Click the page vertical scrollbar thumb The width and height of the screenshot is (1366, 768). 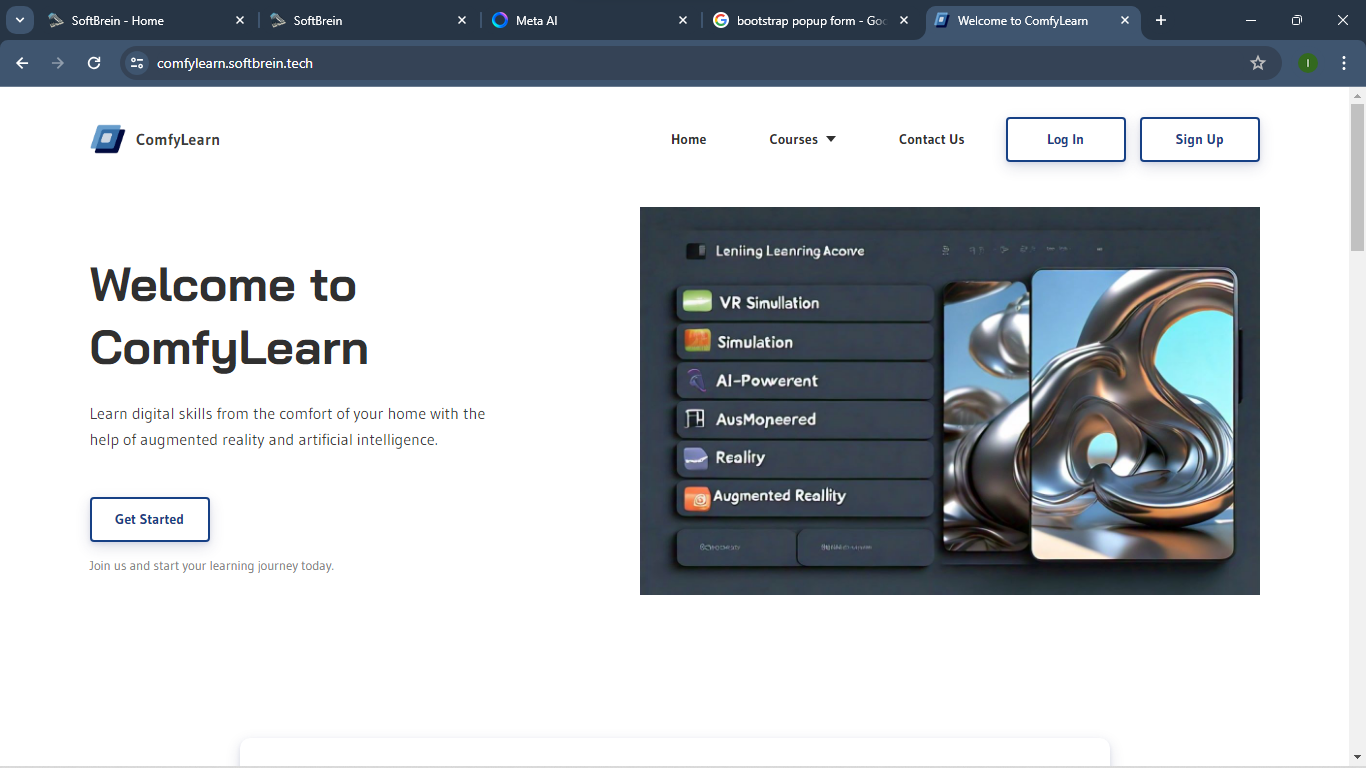point(1357,176)
